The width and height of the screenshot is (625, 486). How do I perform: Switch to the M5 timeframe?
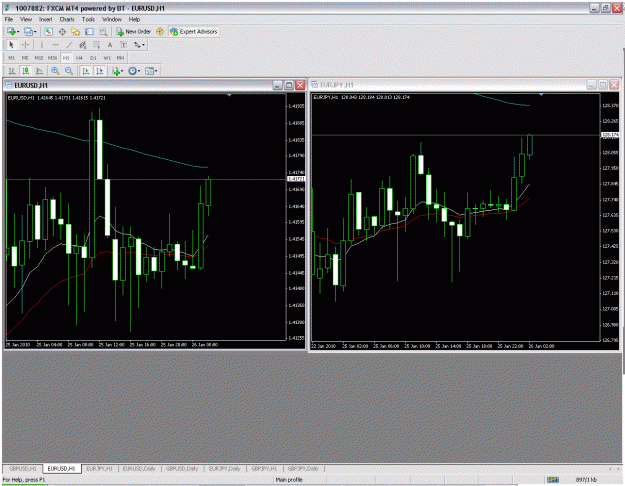pyautogui.click(x=25, y=58)
